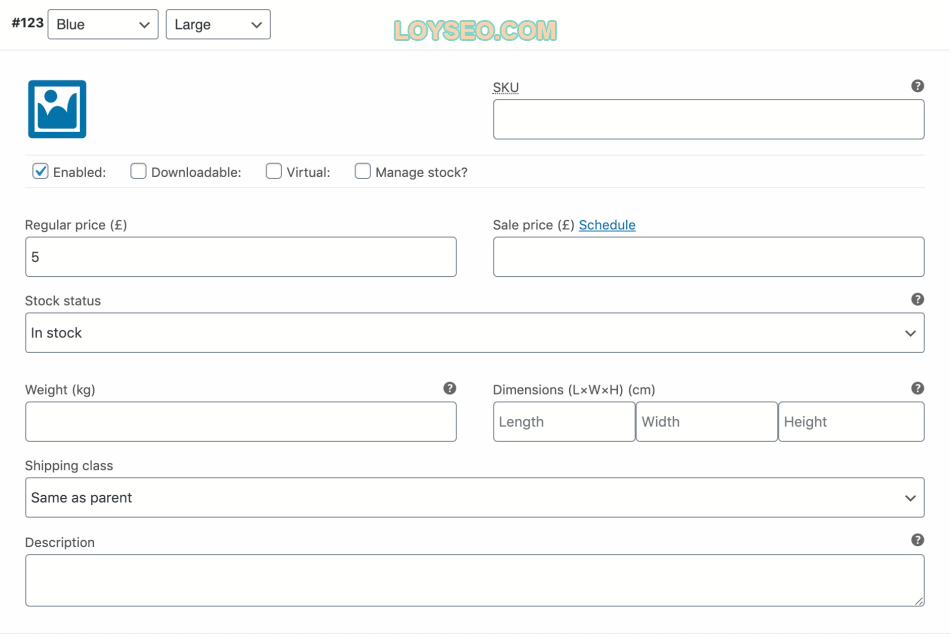Click the #123 variation ID label

pyautogui.click(x=28, y=23)
